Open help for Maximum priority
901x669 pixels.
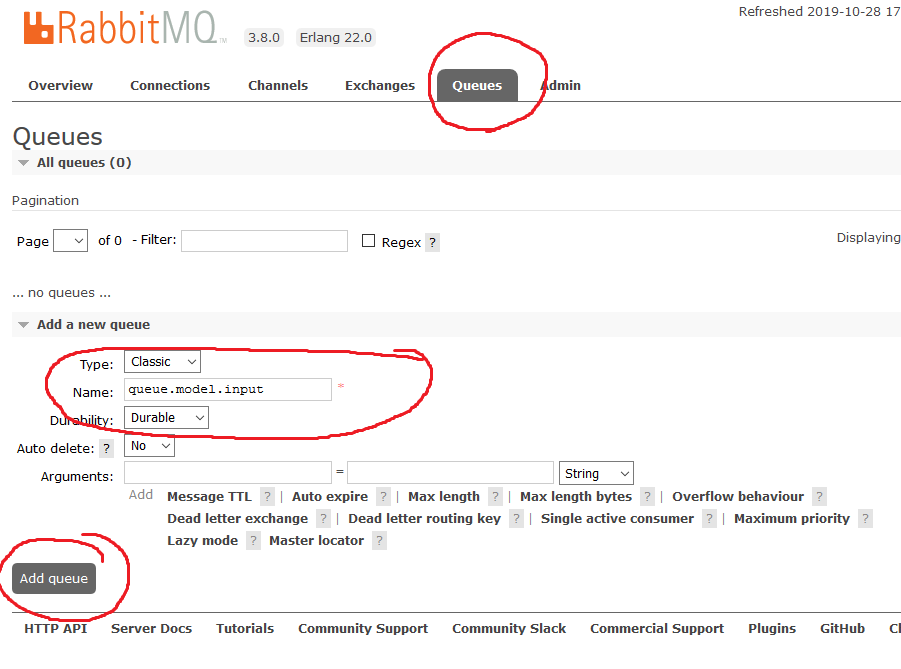(x=865, y=519)
